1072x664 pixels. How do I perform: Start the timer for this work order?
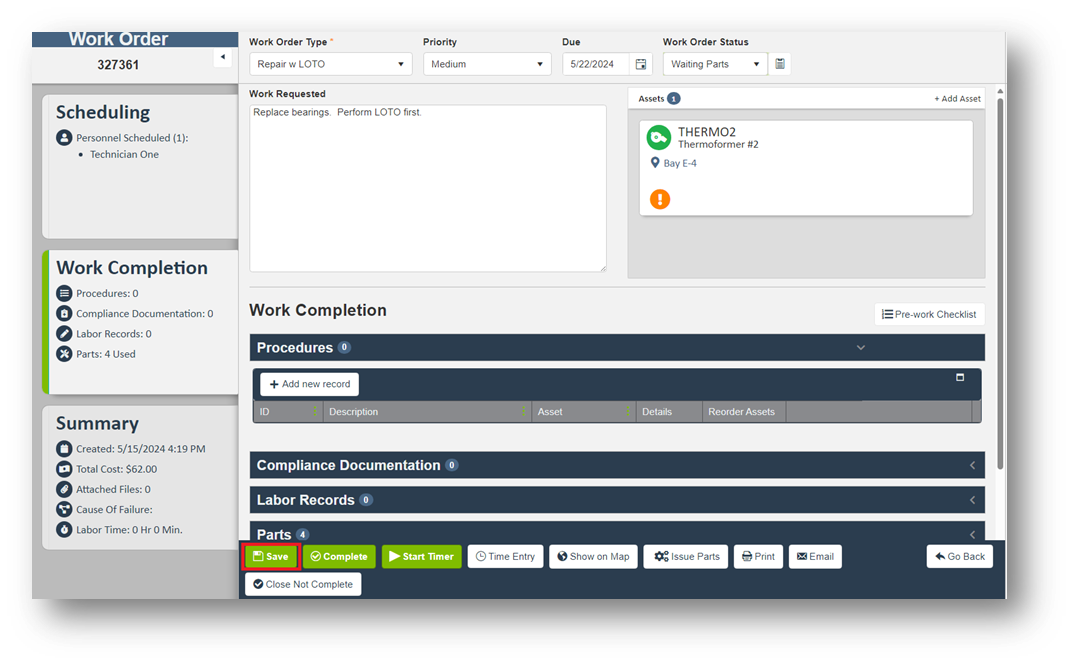point(421,557)
